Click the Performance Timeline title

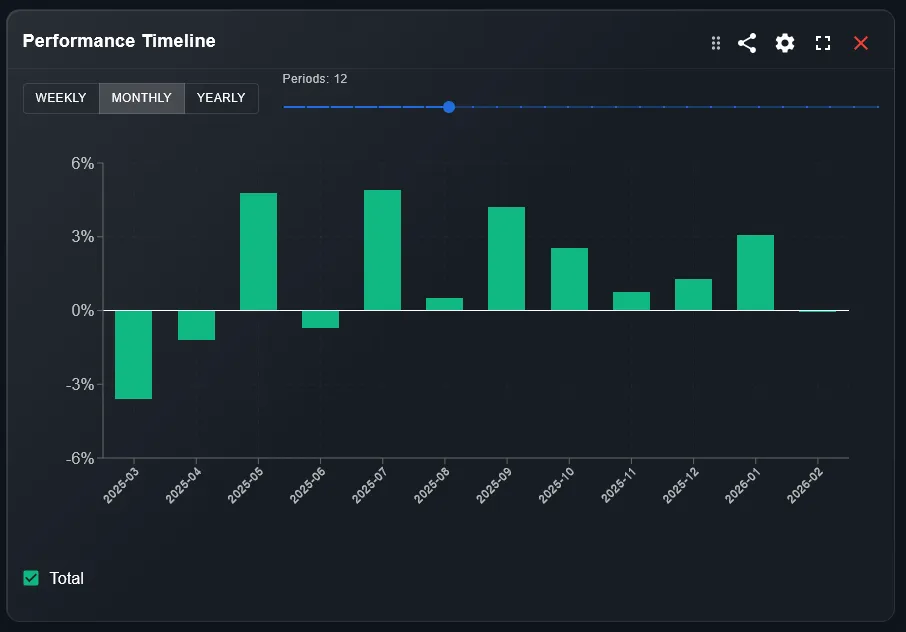click(x=119, y=41)
